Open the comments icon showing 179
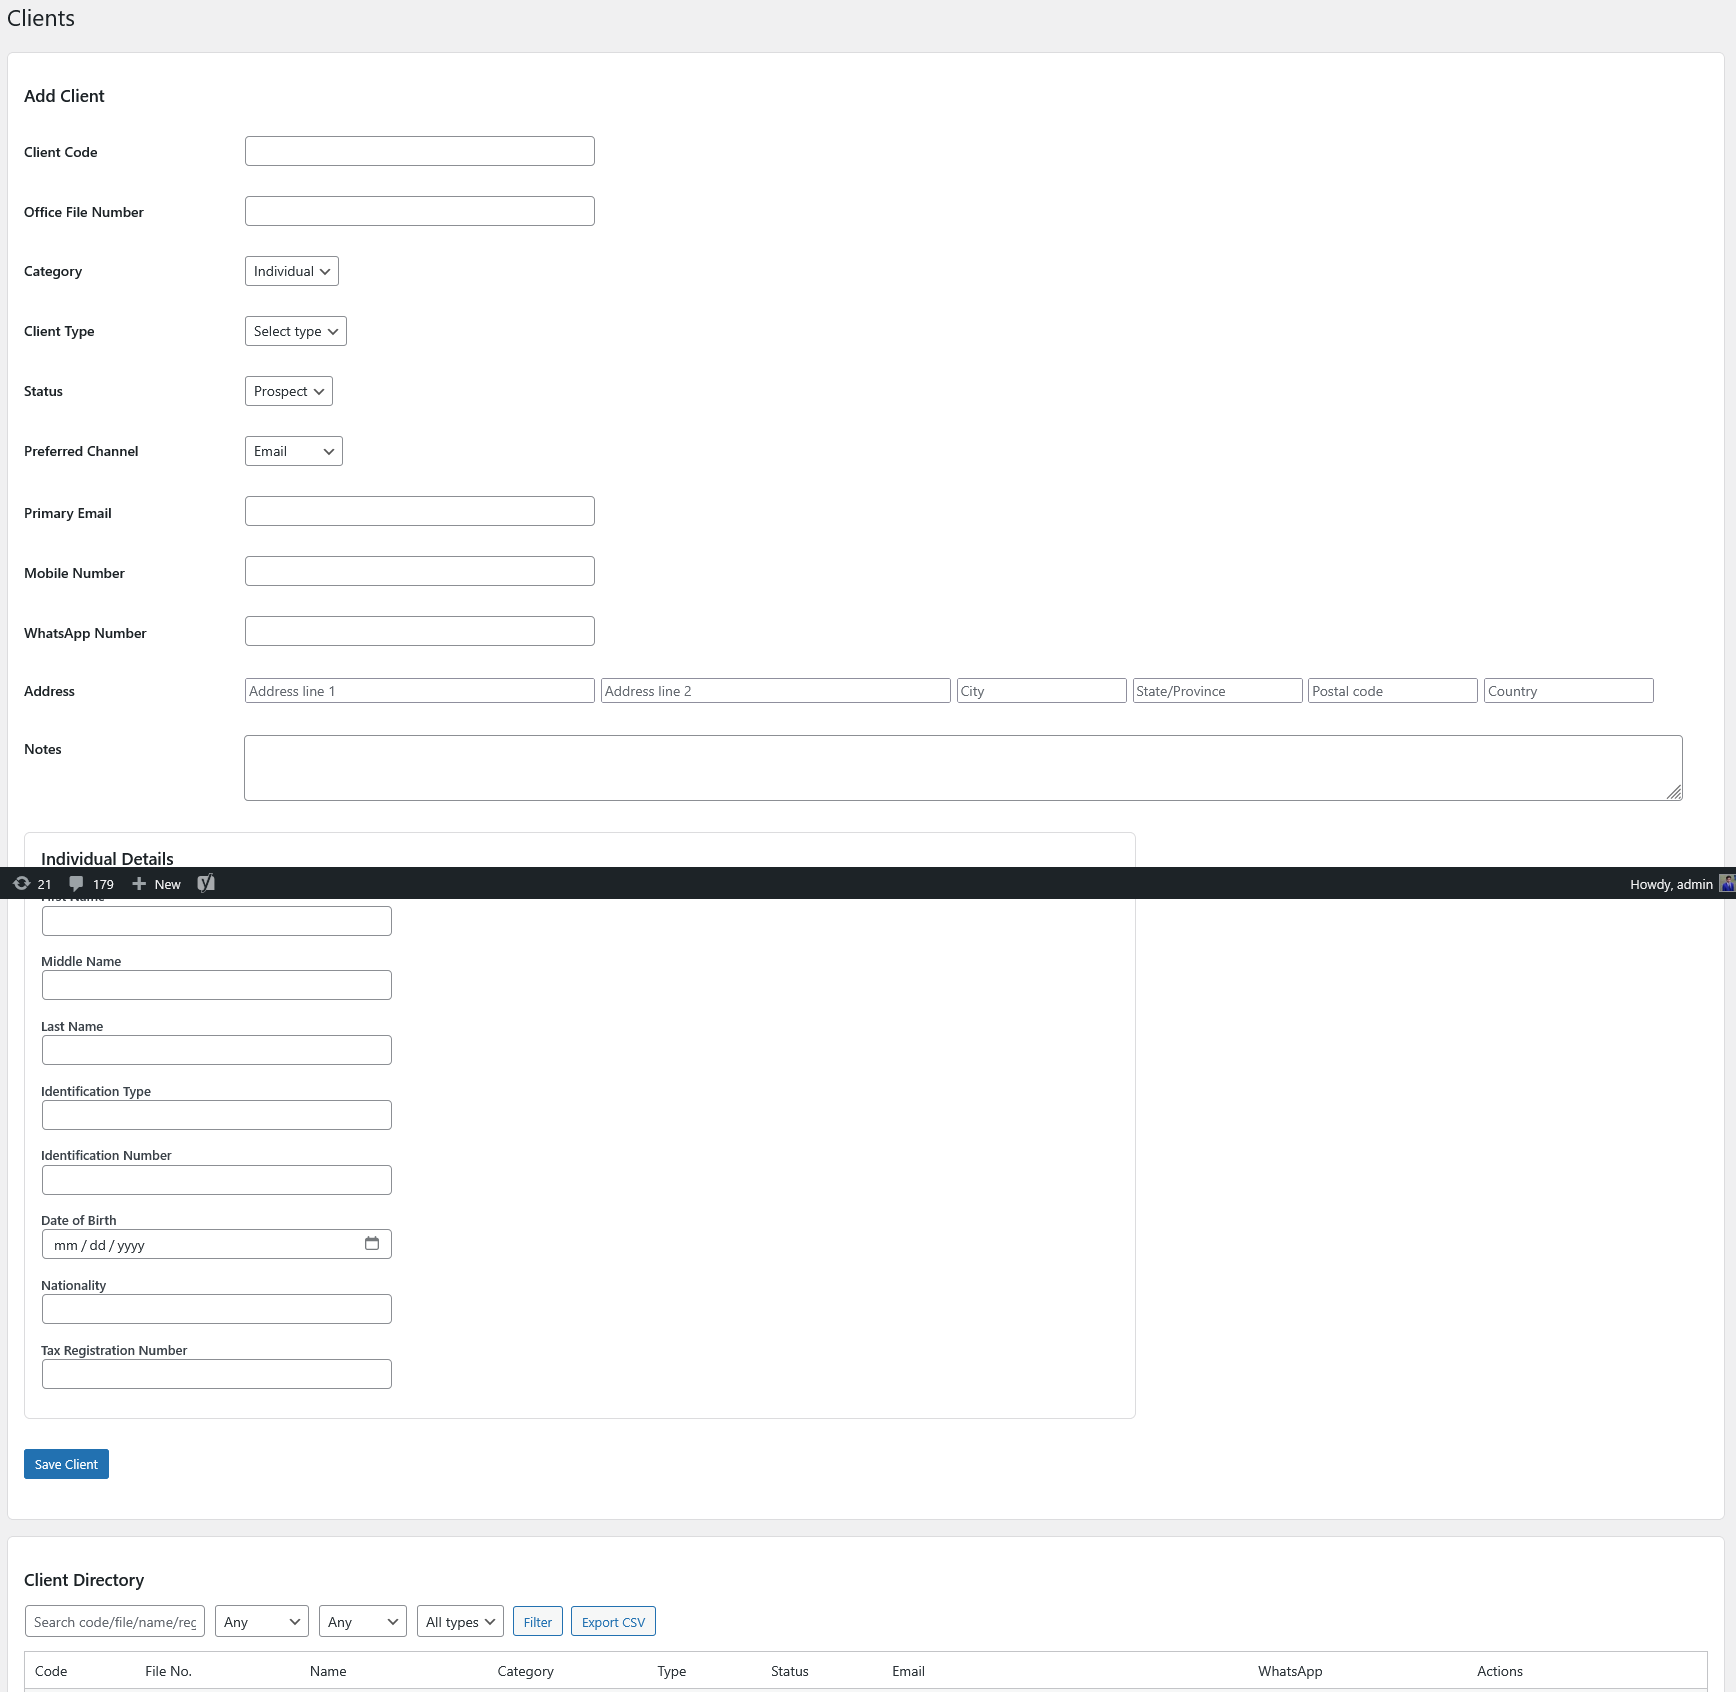 point(91,884)
